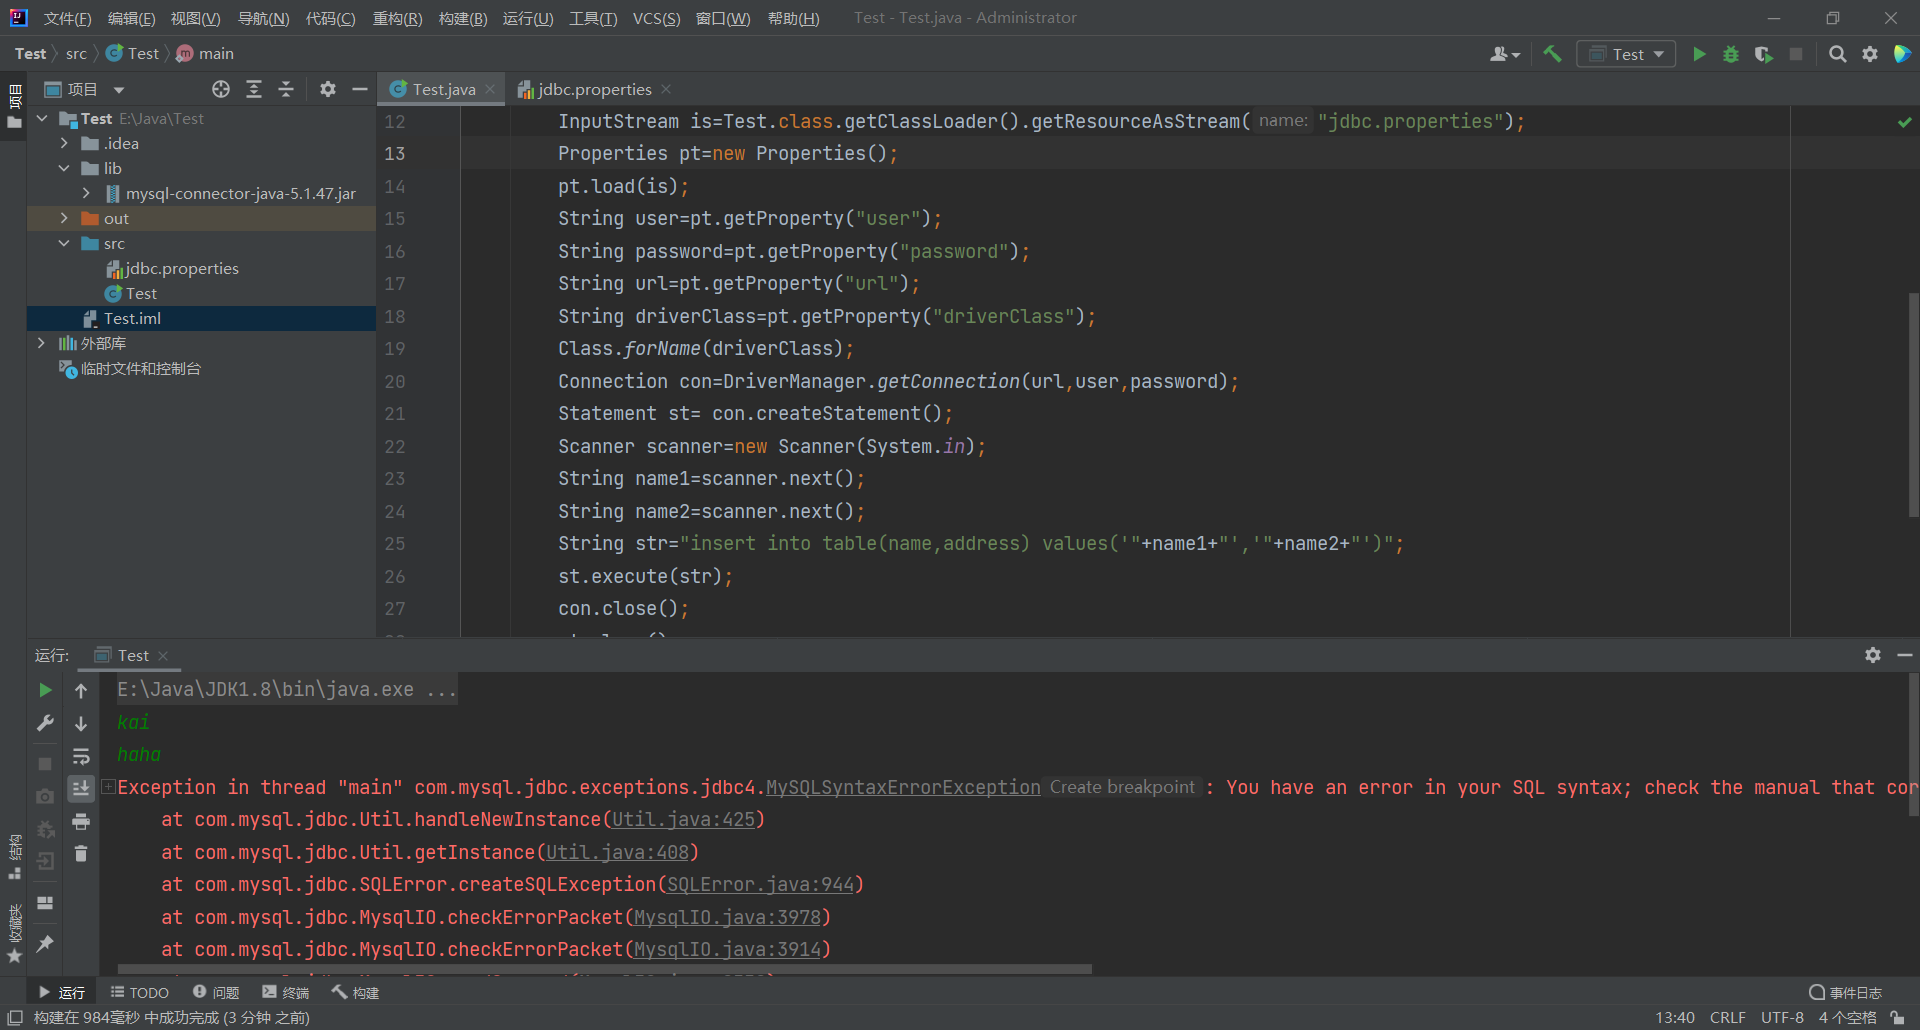The width and height of the screenshot is (1920, 1030).
Task: Click console horizontal scrollbar
Action: point(604,969)
